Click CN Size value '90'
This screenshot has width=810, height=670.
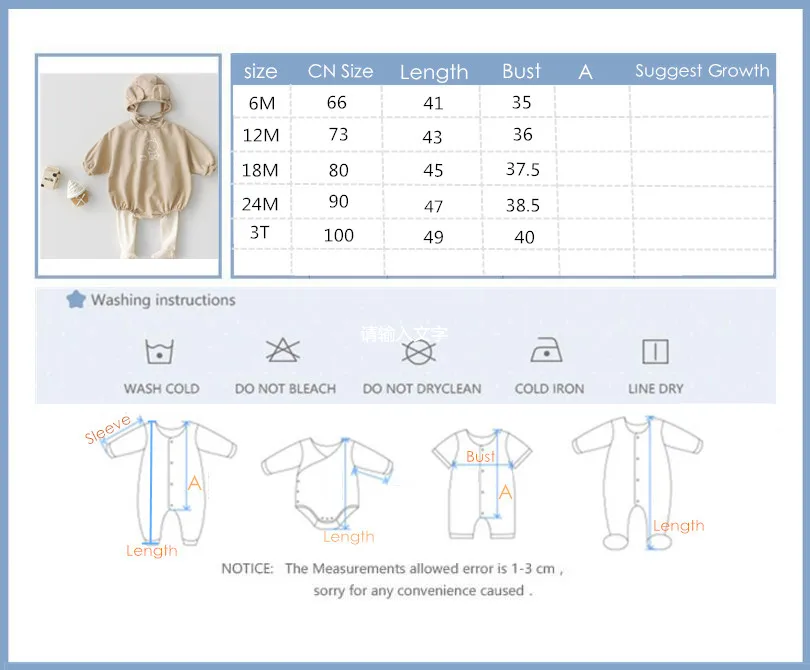tap(338, 201)
